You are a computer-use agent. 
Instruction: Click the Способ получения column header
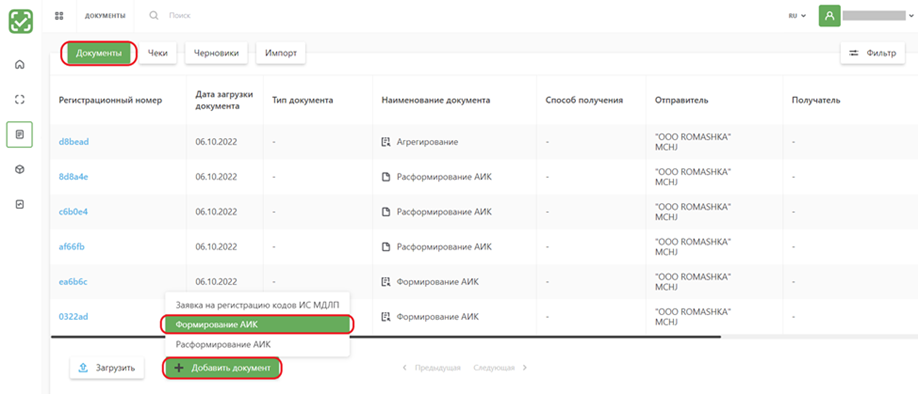(x=584, y=100)
